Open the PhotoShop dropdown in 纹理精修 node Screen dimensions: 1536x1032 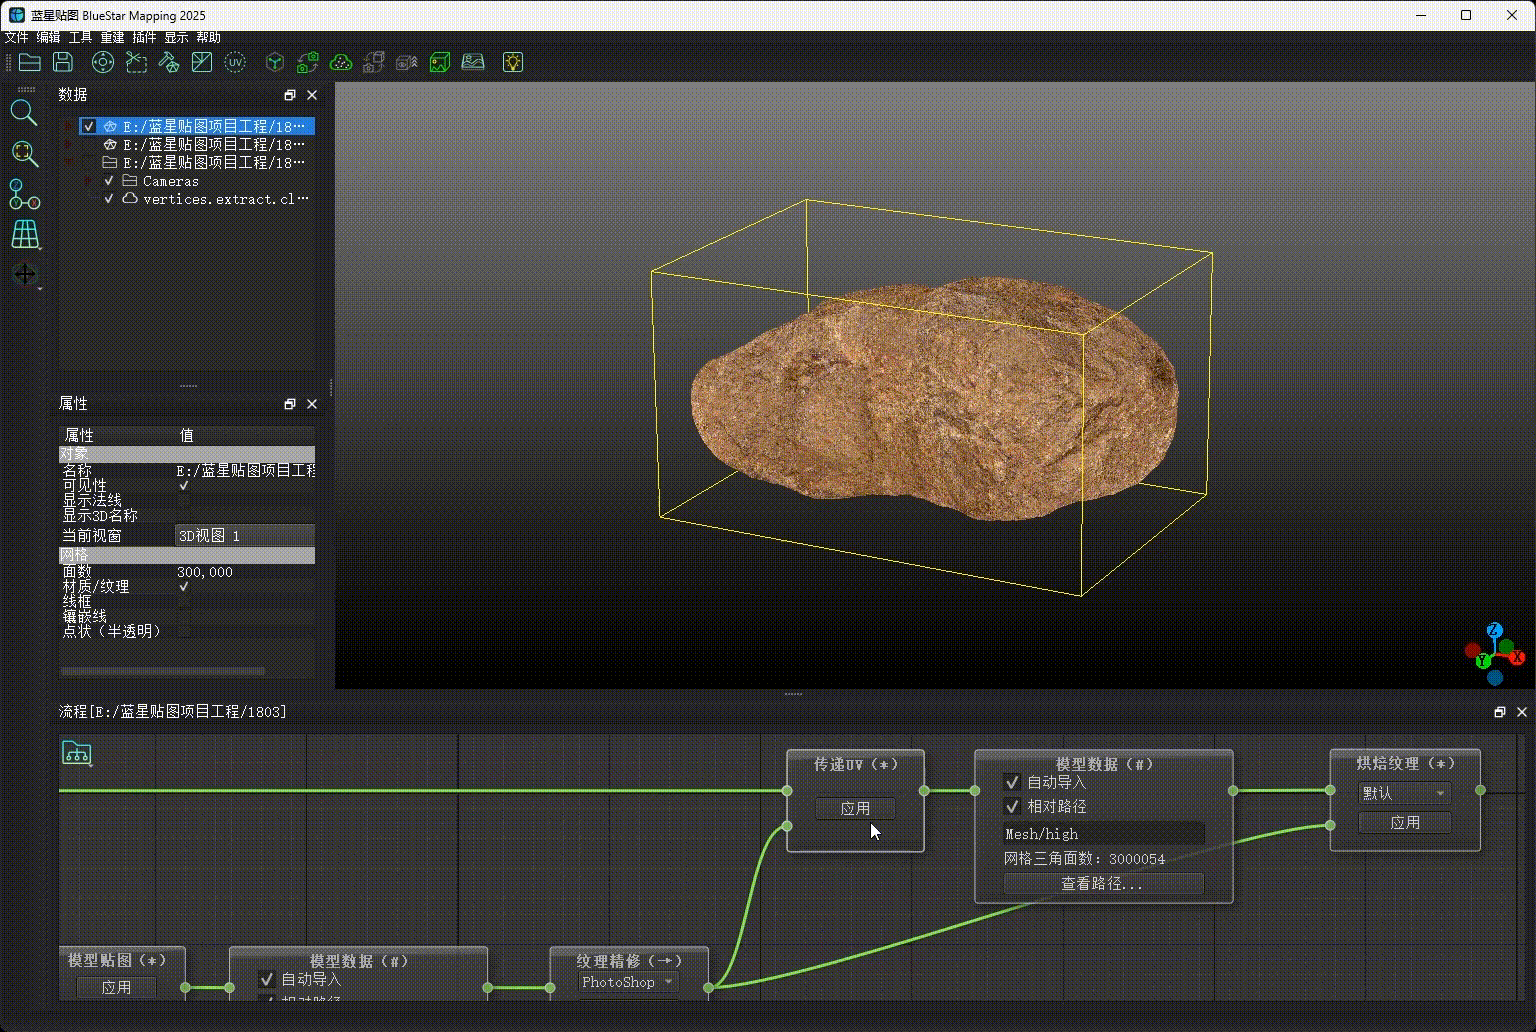point(628,982)
